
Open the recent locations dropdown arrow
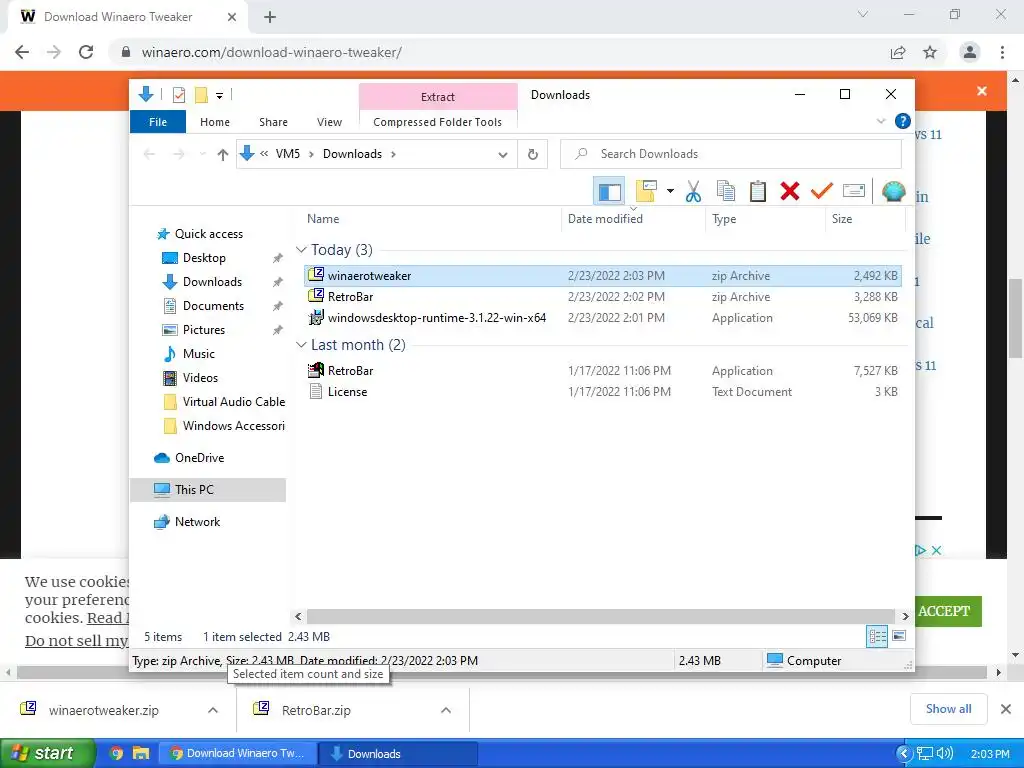(202, 154)
